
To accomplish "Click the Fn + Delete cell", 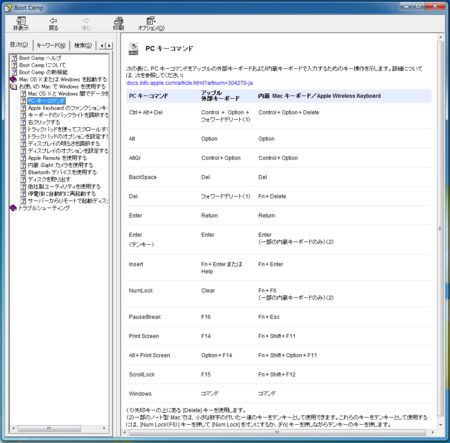I will pyautogui.click(x=272, y=197).
